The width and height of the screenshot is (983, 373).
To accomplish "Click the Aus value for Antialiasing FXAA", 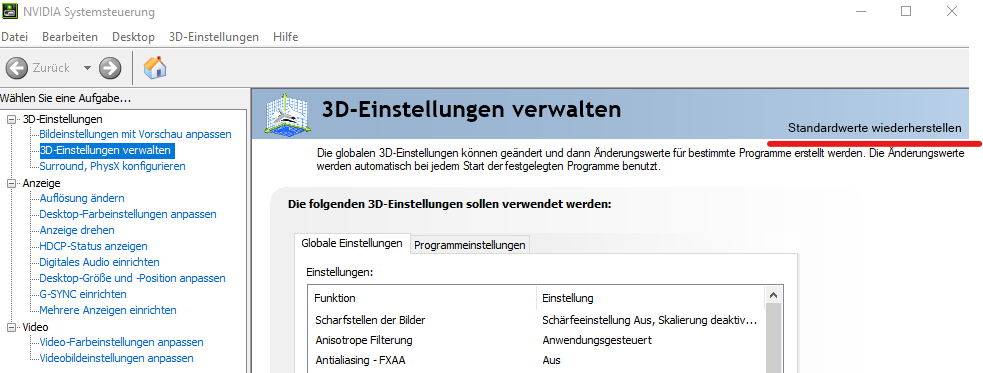I will click(551, 360).
